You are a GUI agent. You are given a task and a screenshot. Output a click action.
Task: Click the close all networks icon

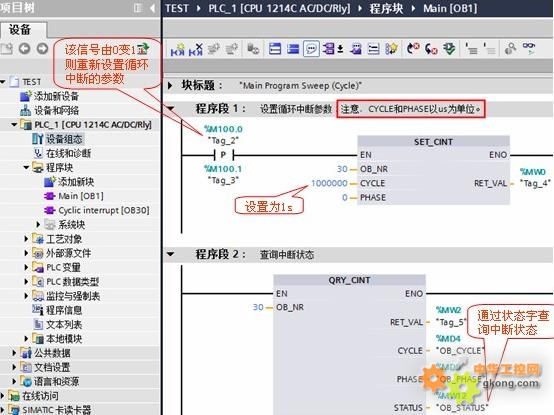pyautogui.click(x=293, y=49)
